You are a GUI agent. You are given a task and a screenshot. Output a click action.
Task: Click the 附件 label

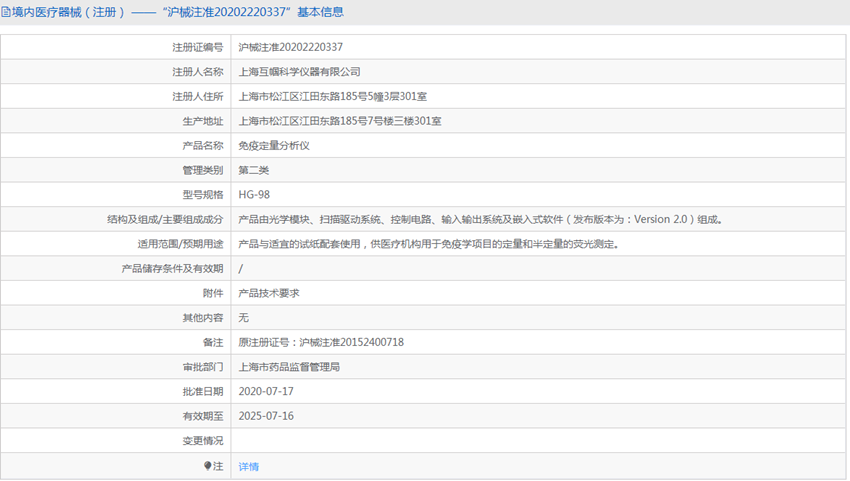(213, 293)
